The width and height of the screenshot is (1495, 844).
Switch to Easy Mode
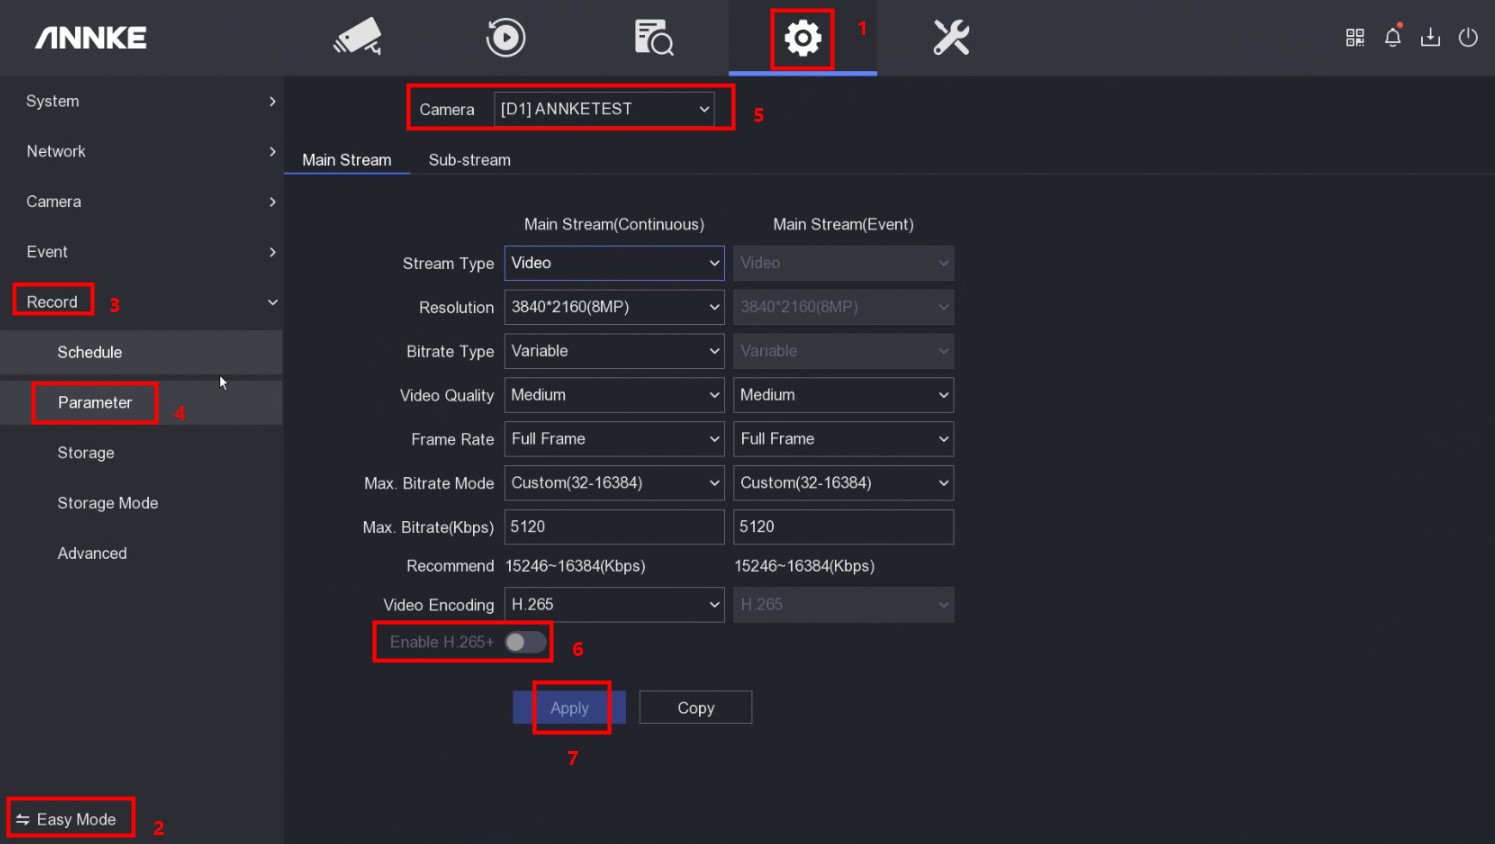coord(67,819)
